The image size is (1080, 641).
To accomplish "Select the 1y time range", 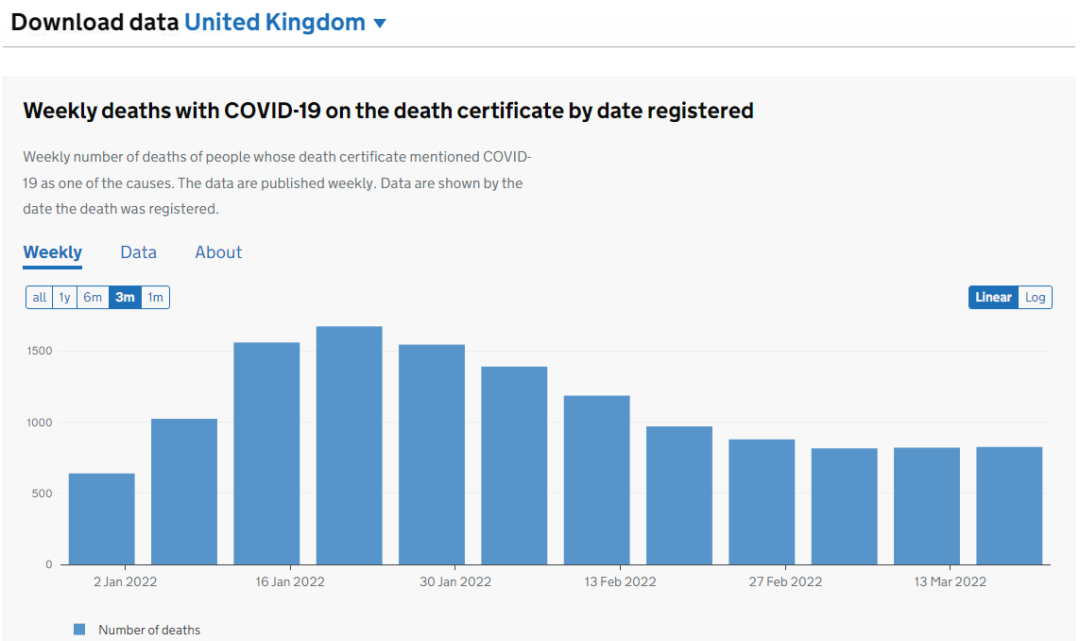I will point(65,297).
